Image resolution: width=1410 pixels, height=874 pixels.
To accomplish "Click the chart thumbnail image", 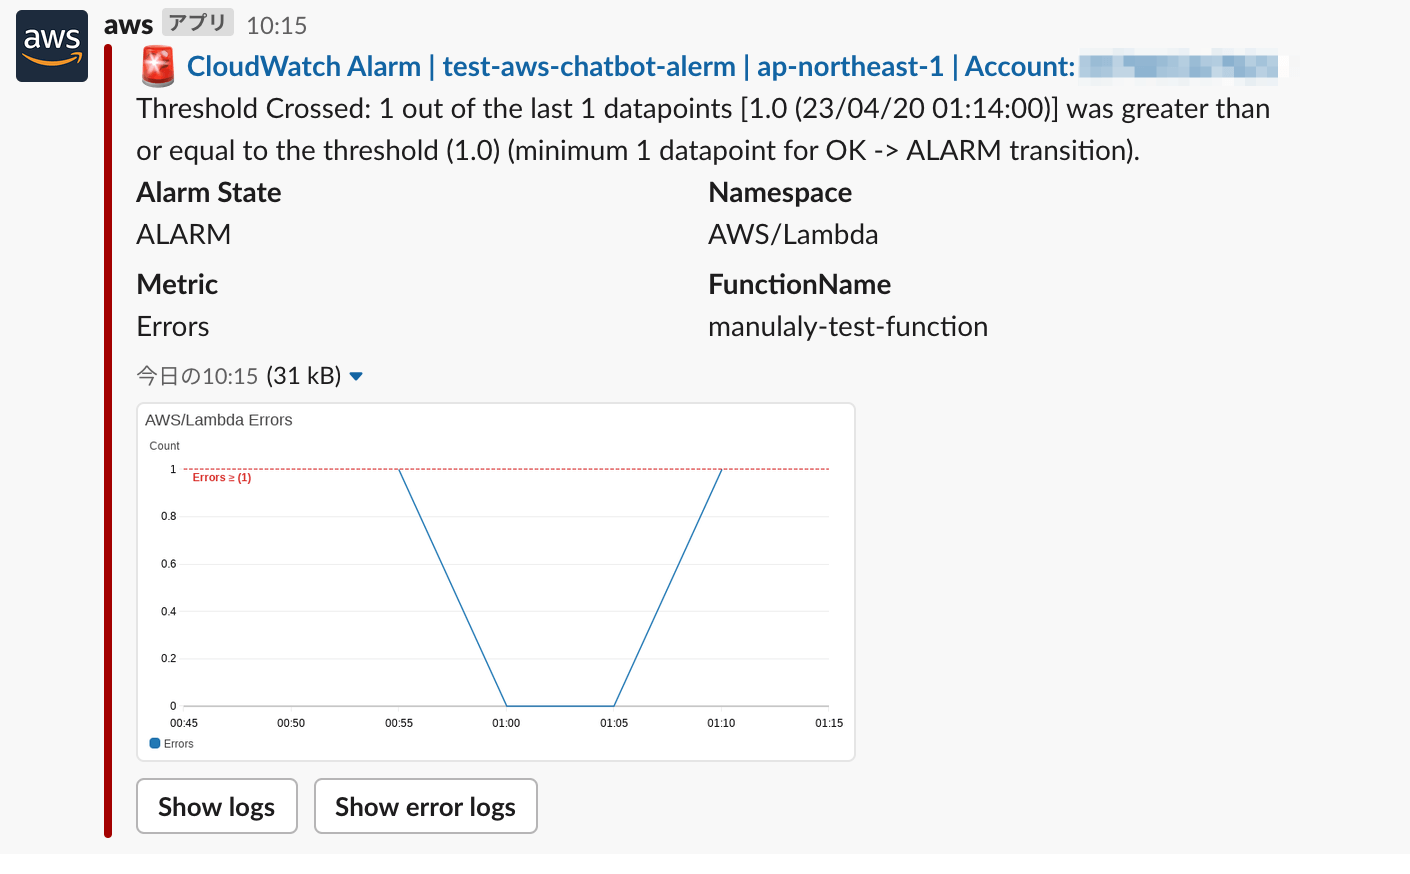I will [x=495, y=580].
